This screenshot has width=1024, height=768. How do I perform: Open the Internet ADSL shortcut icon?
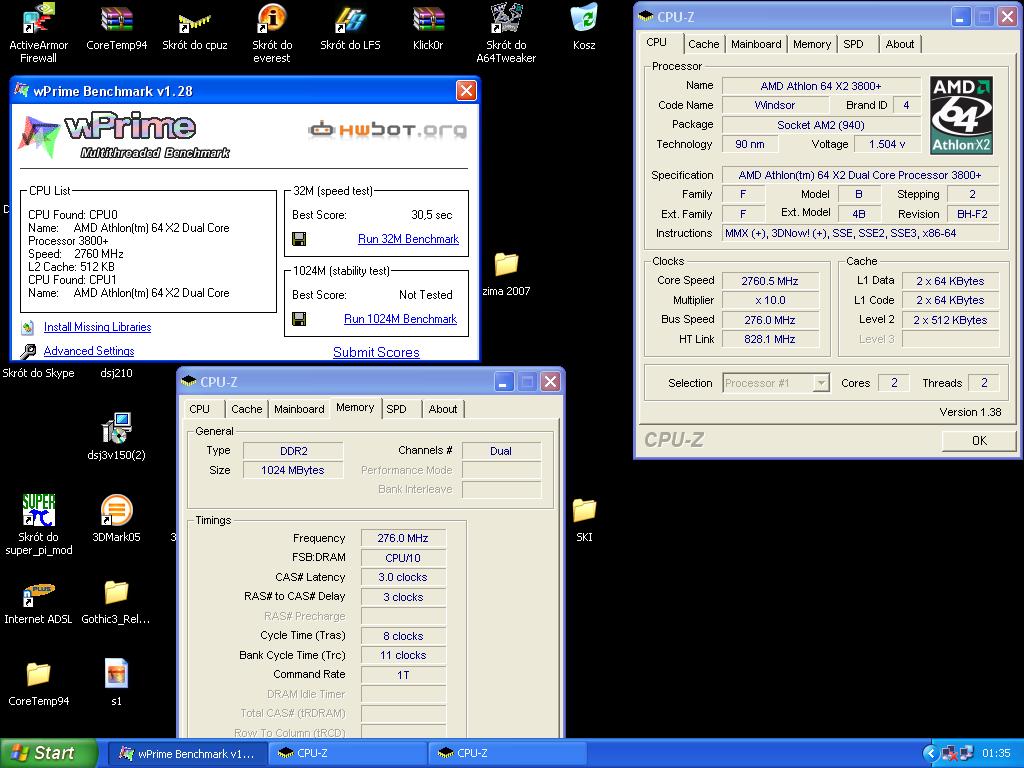(38, 594)
